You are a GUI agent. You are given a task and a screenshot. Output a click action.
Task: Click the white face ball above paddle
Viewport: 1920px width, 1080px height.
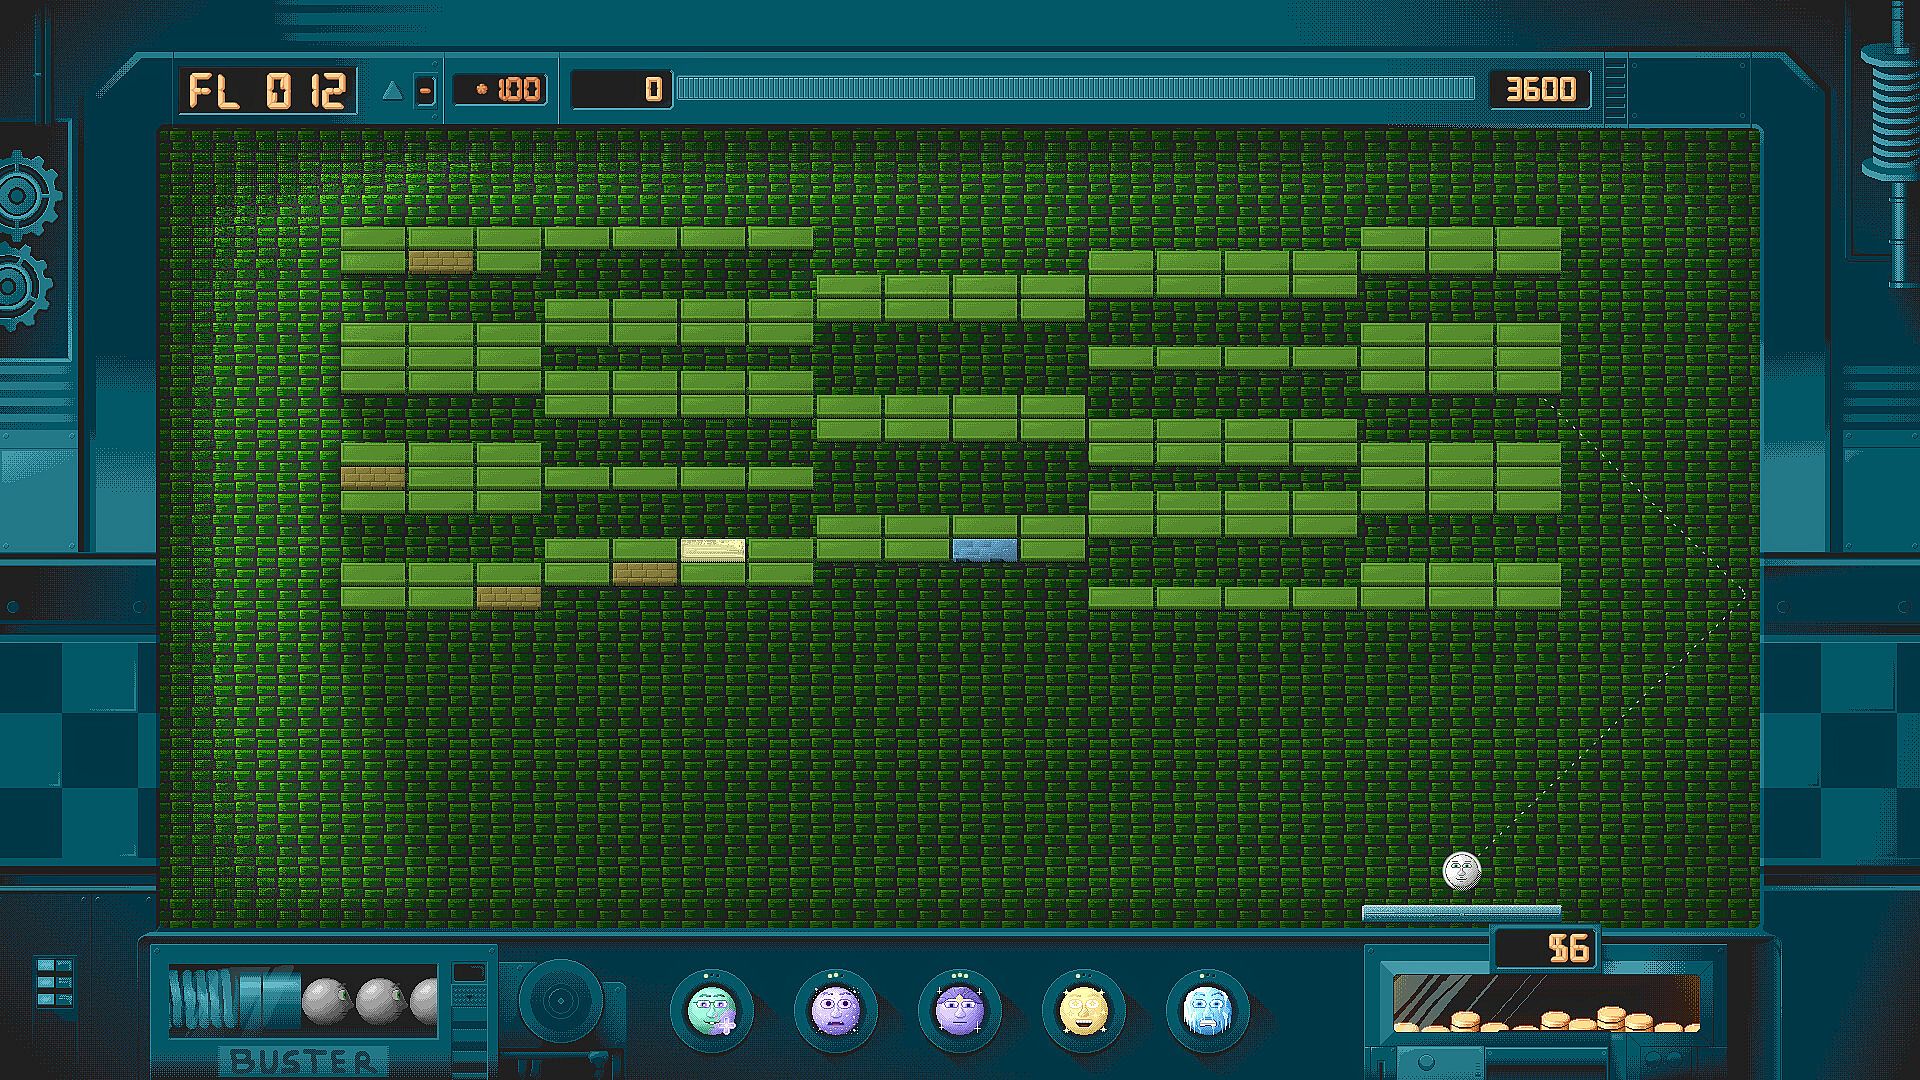coord(1461,870)
